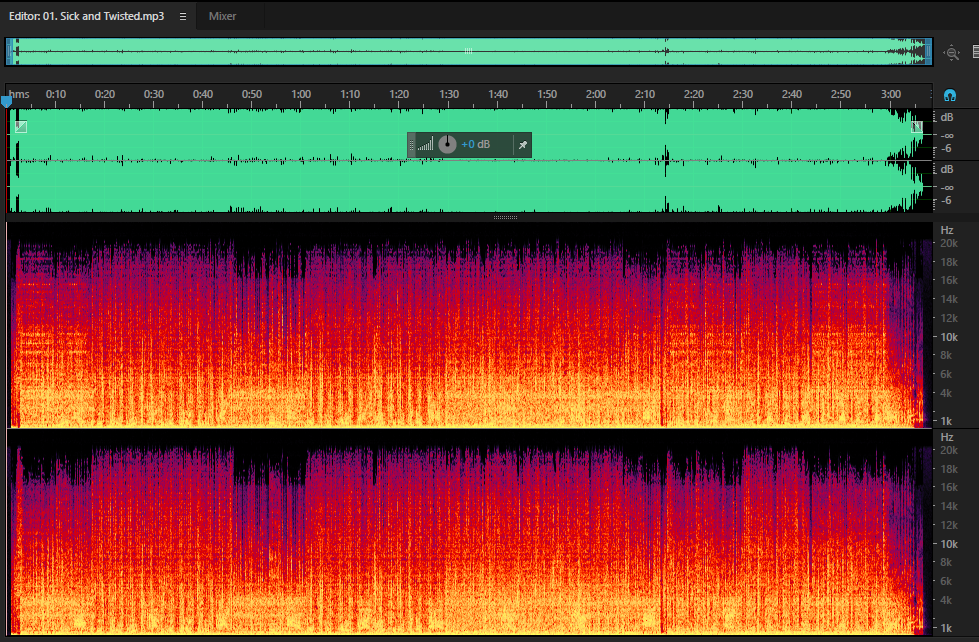Image resolution: width=979 pixels, height=642 pixels.
Task: Switch to the Mixer tab
Action: coord(222,16)
